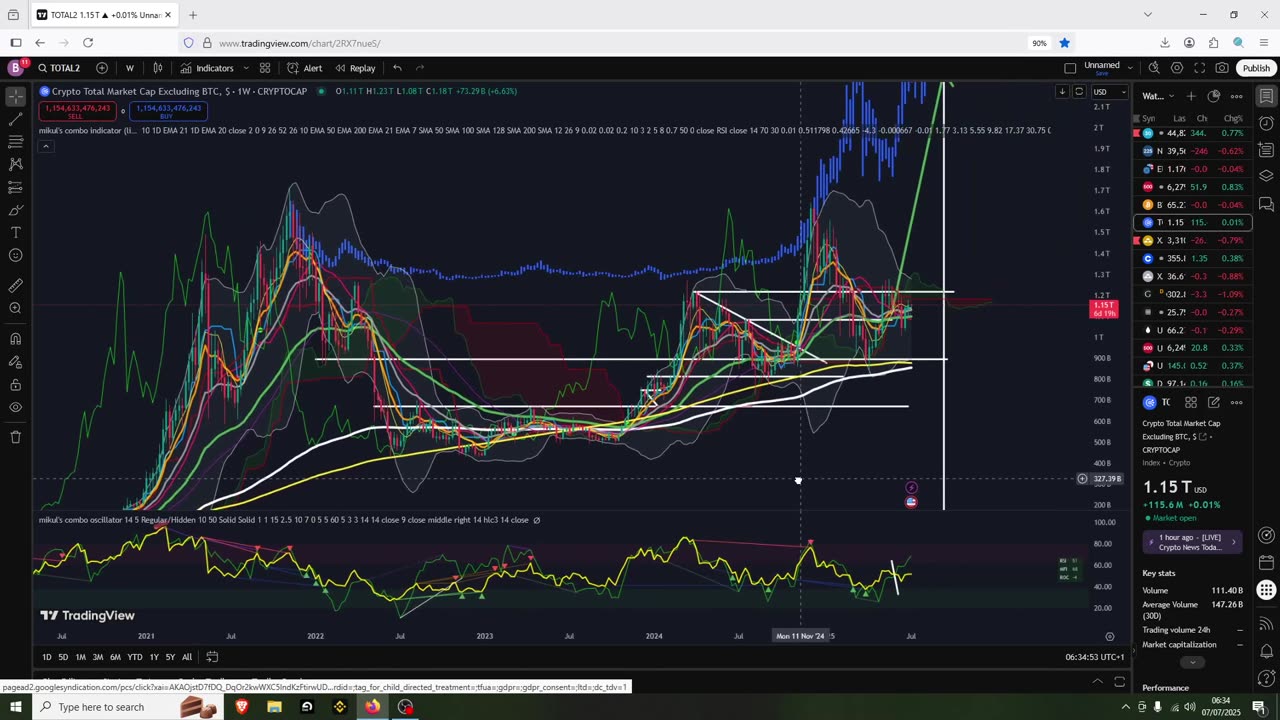Image resolution: width=1280 pixels, height=720 pixels.
Task: Collapse the indicator legend chevron
Action: point(45,146)
